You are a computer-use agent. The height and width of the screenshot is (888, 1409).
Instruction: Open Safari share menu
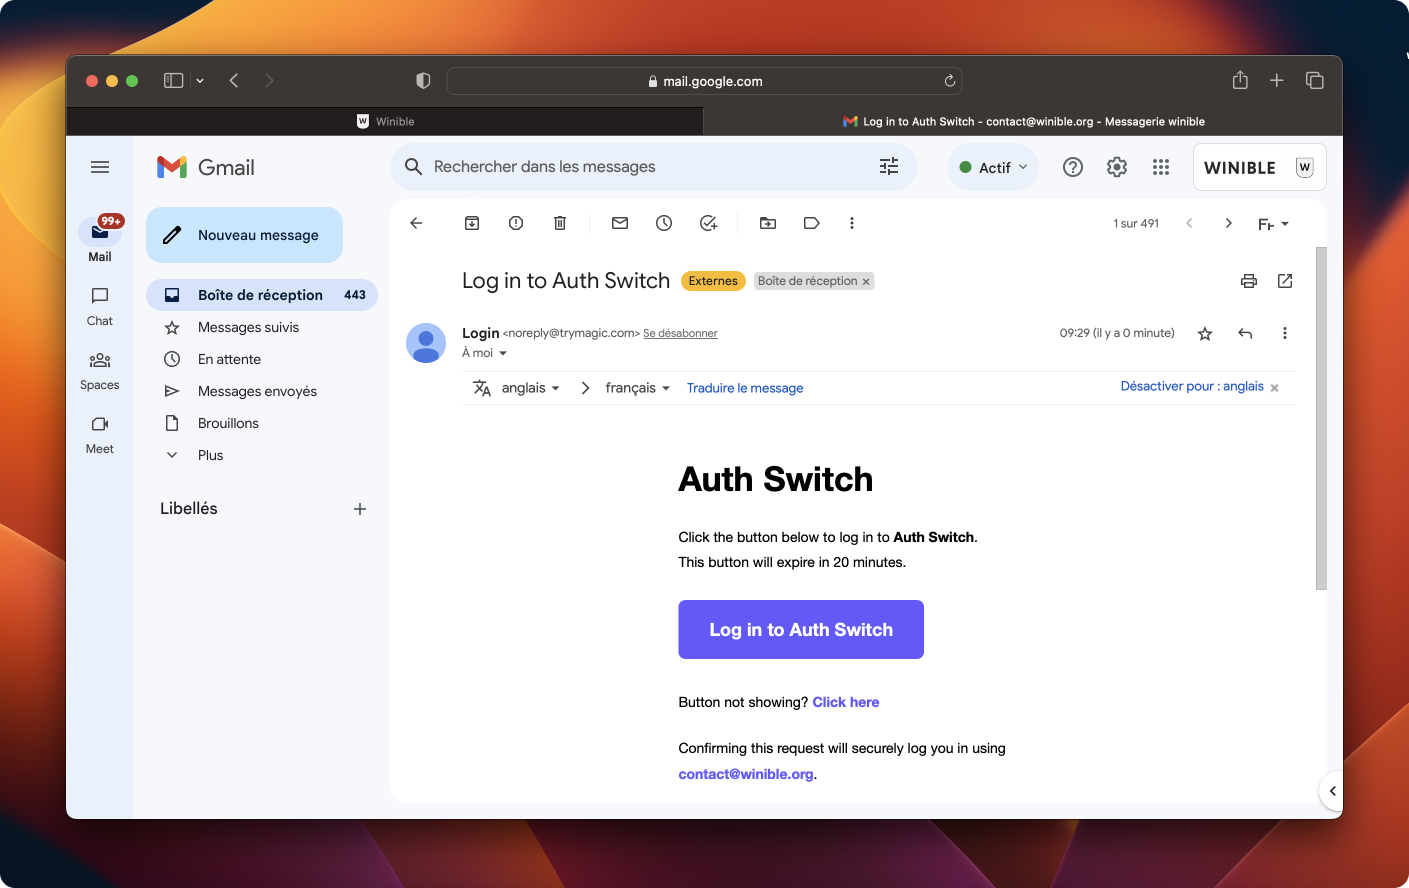[x=1240, y=80]
